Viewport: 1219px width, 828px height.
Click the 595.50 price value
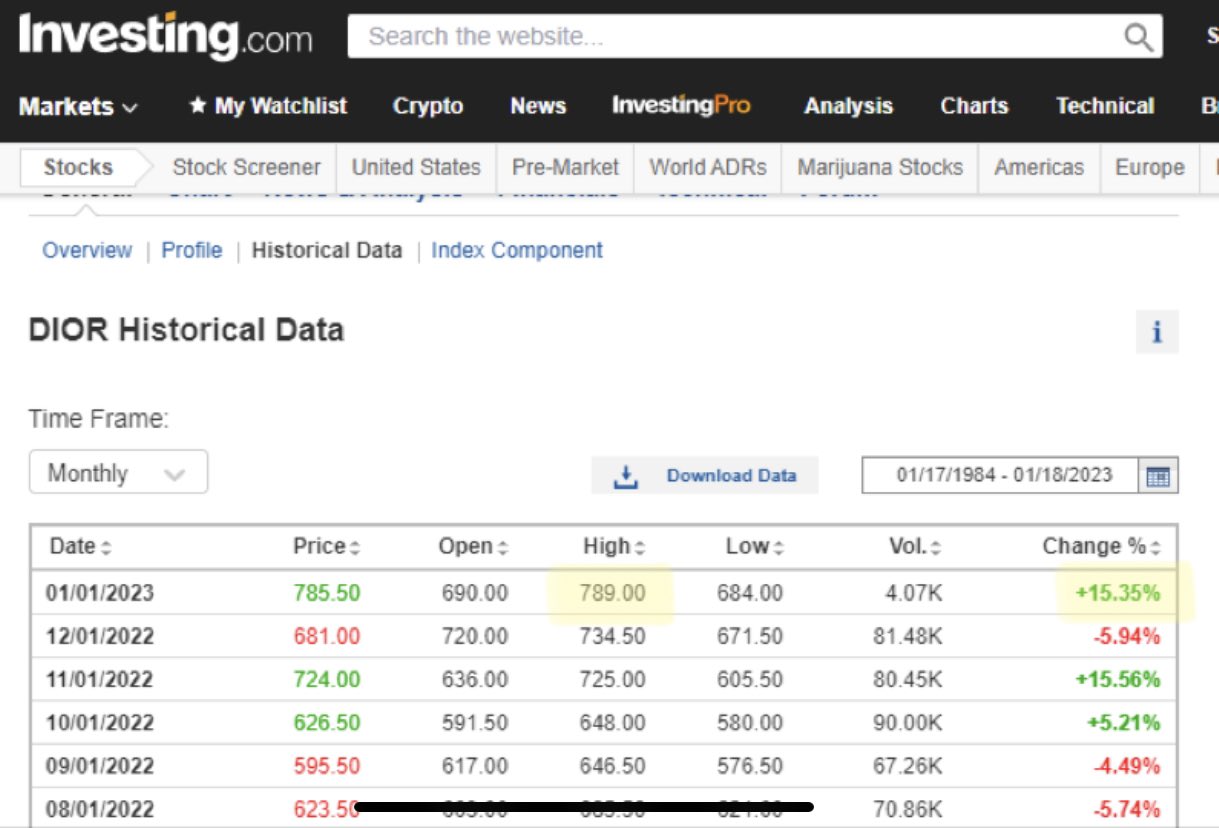(x=327, y=766)
